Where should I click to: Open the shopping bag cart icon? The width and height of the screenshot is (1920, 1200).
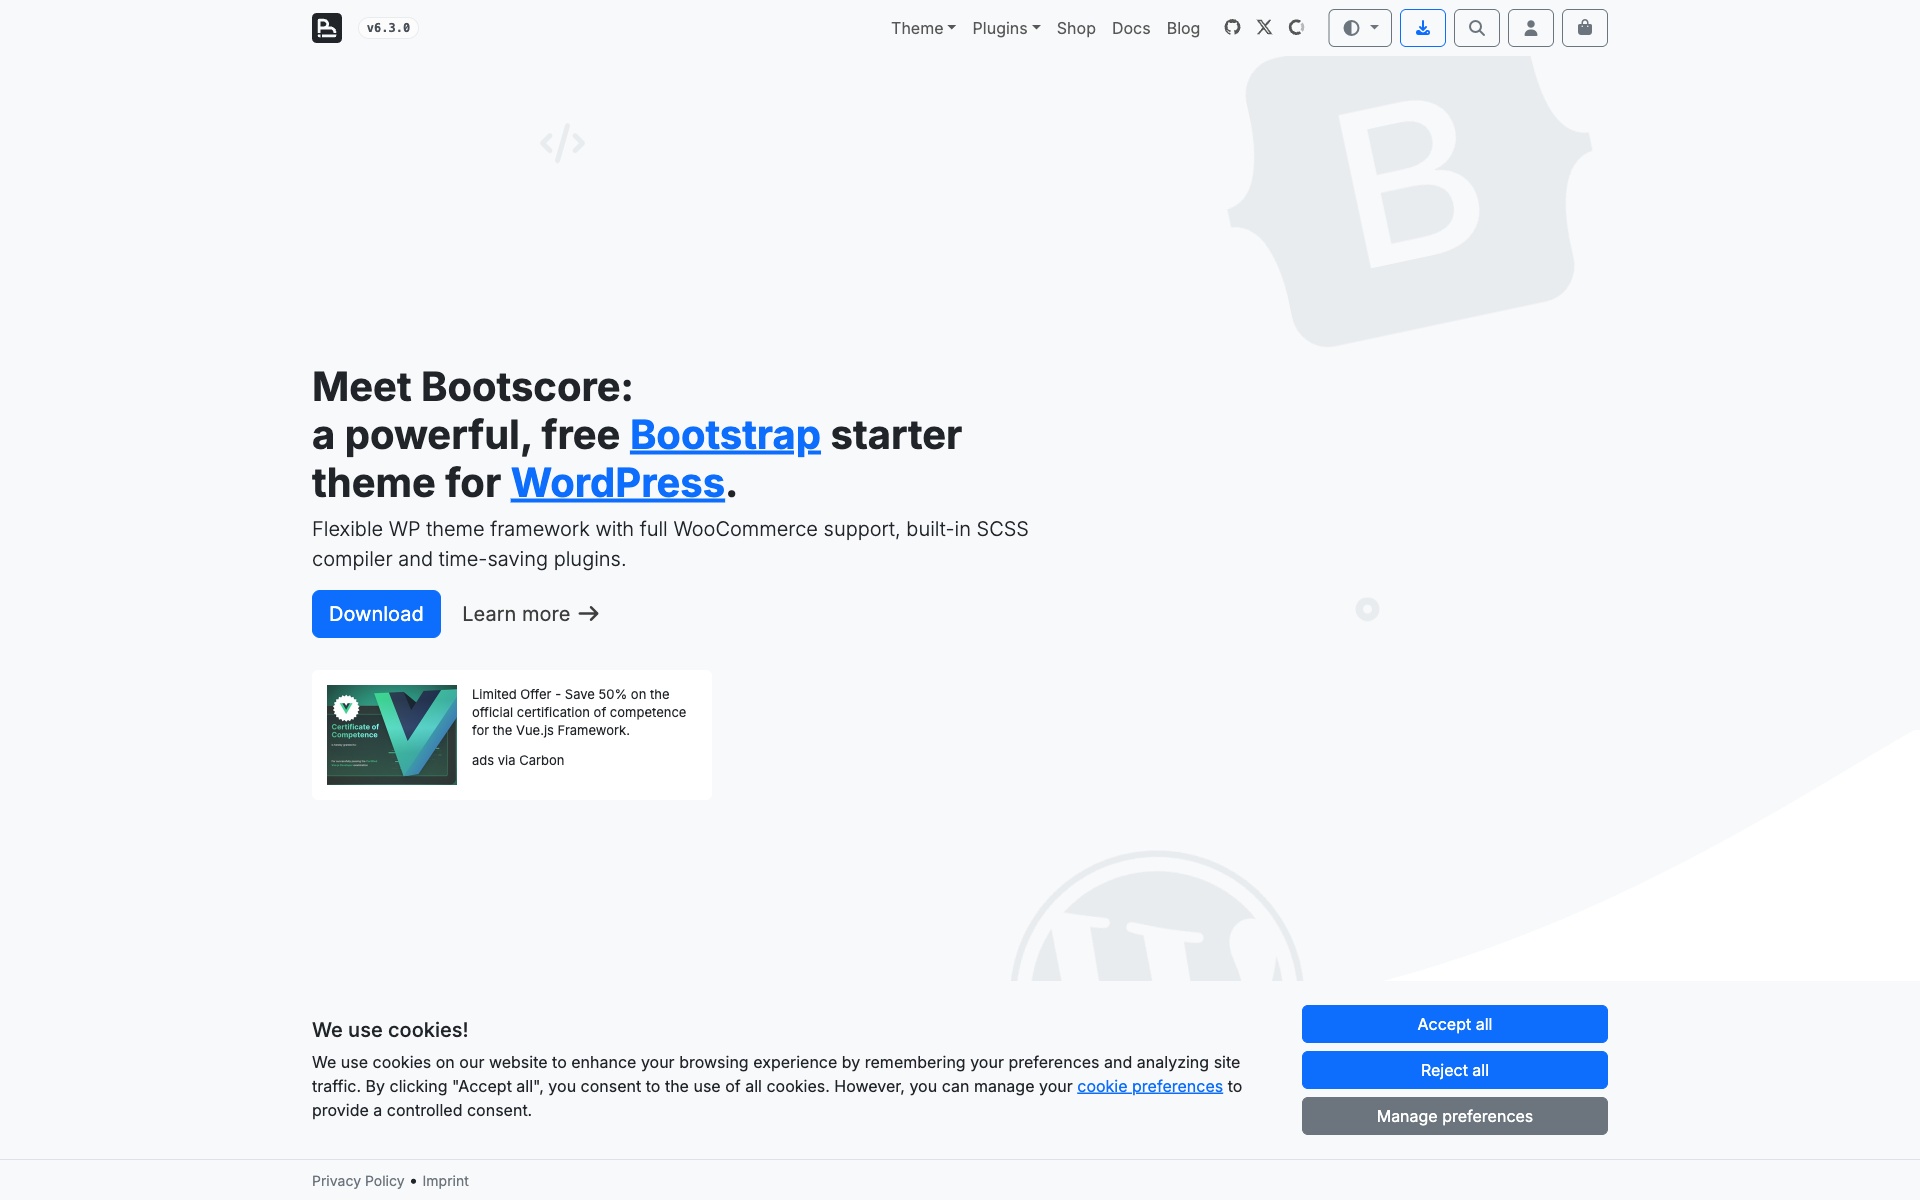pos(1584,28)
